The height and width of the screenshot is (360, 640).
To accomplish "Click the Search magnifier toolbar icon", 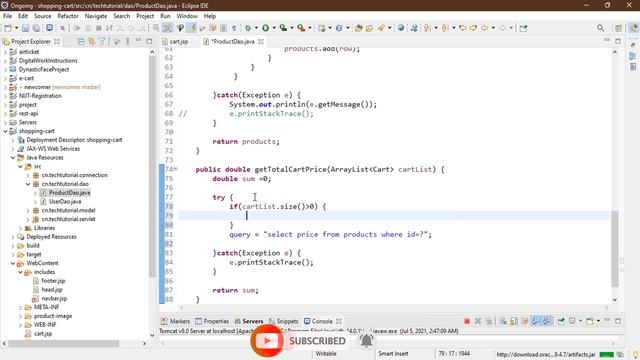I will click(x=600, y=28).
